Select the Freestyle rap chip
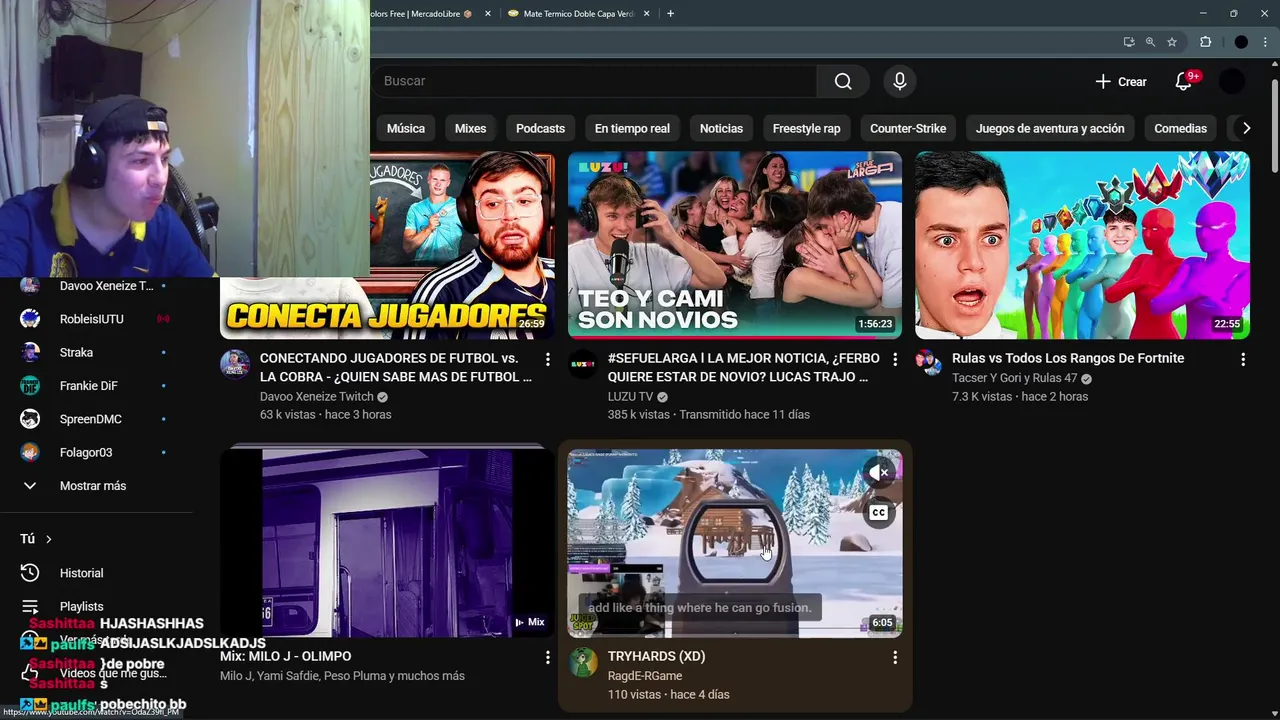 [806, 128]
